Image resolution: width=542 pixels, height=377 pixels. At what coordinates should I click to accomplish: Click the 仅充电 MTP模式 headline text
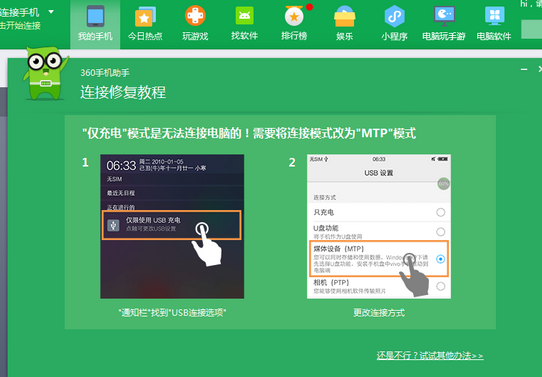(x=249, y=133)
